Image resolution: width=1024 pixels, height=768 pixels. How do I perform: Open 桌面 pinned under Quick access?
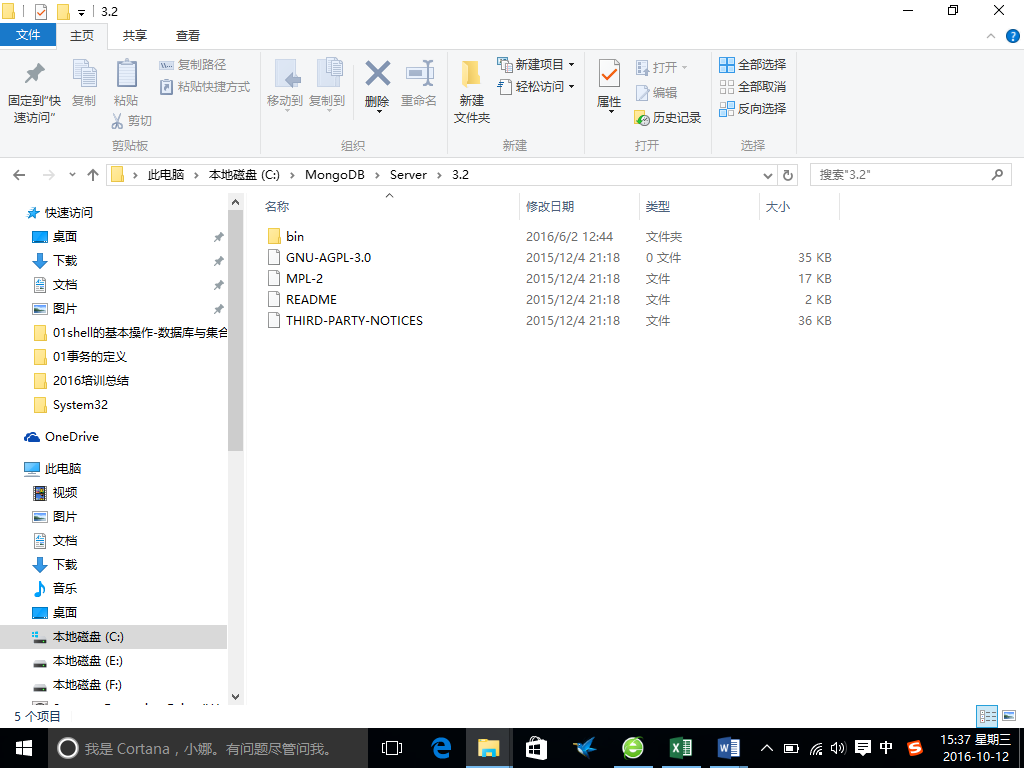click(56, 236)
